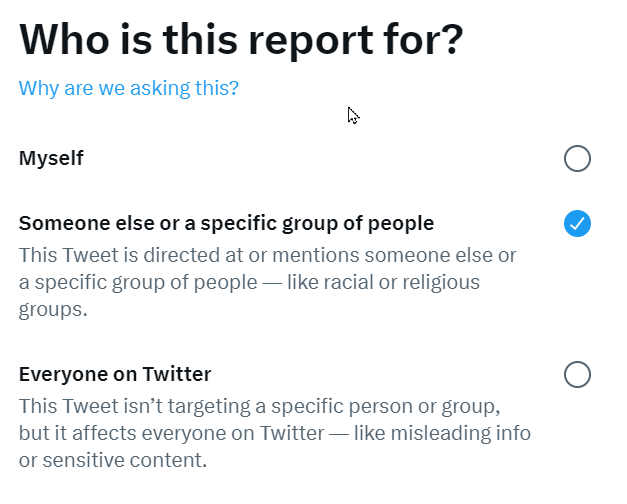Click the 'Who is this report for?' heading
This screenshot has height=504, width=627.
pyautogui.click(x=241, y=39)
